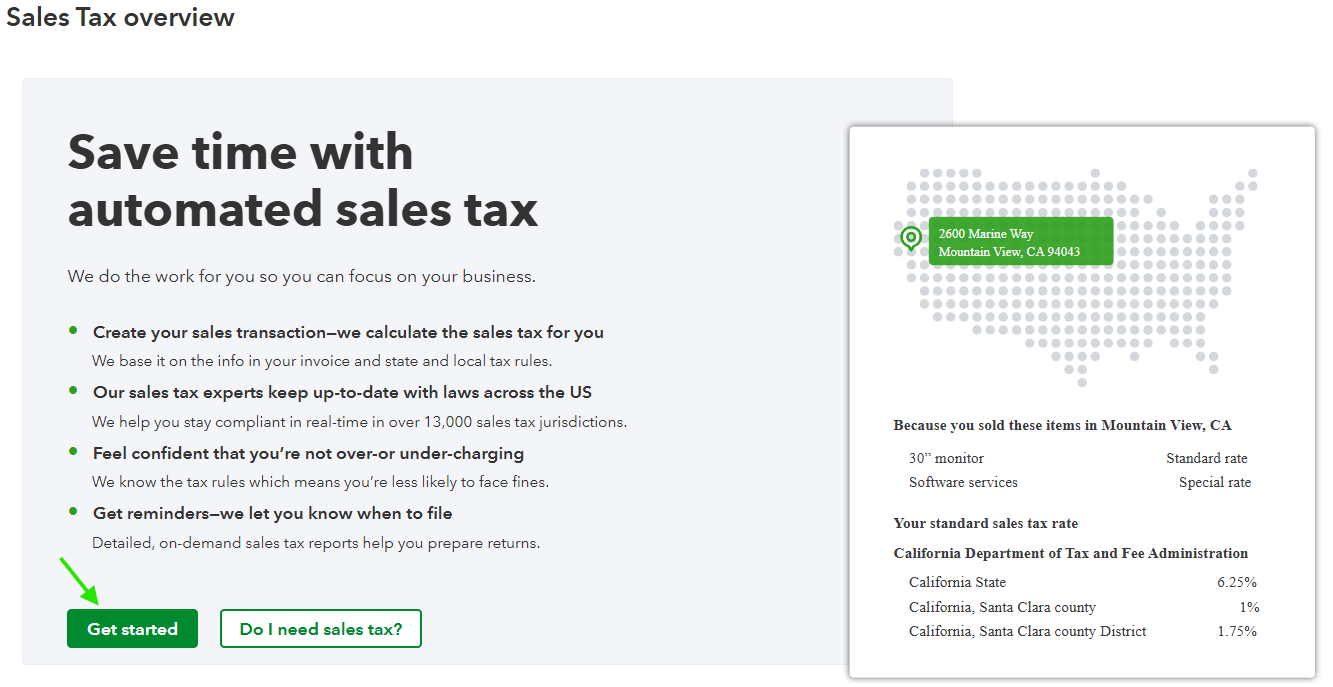Click the Software services Special rate row
Screen dimensions: 1333x687
[x=1078, y=482]
